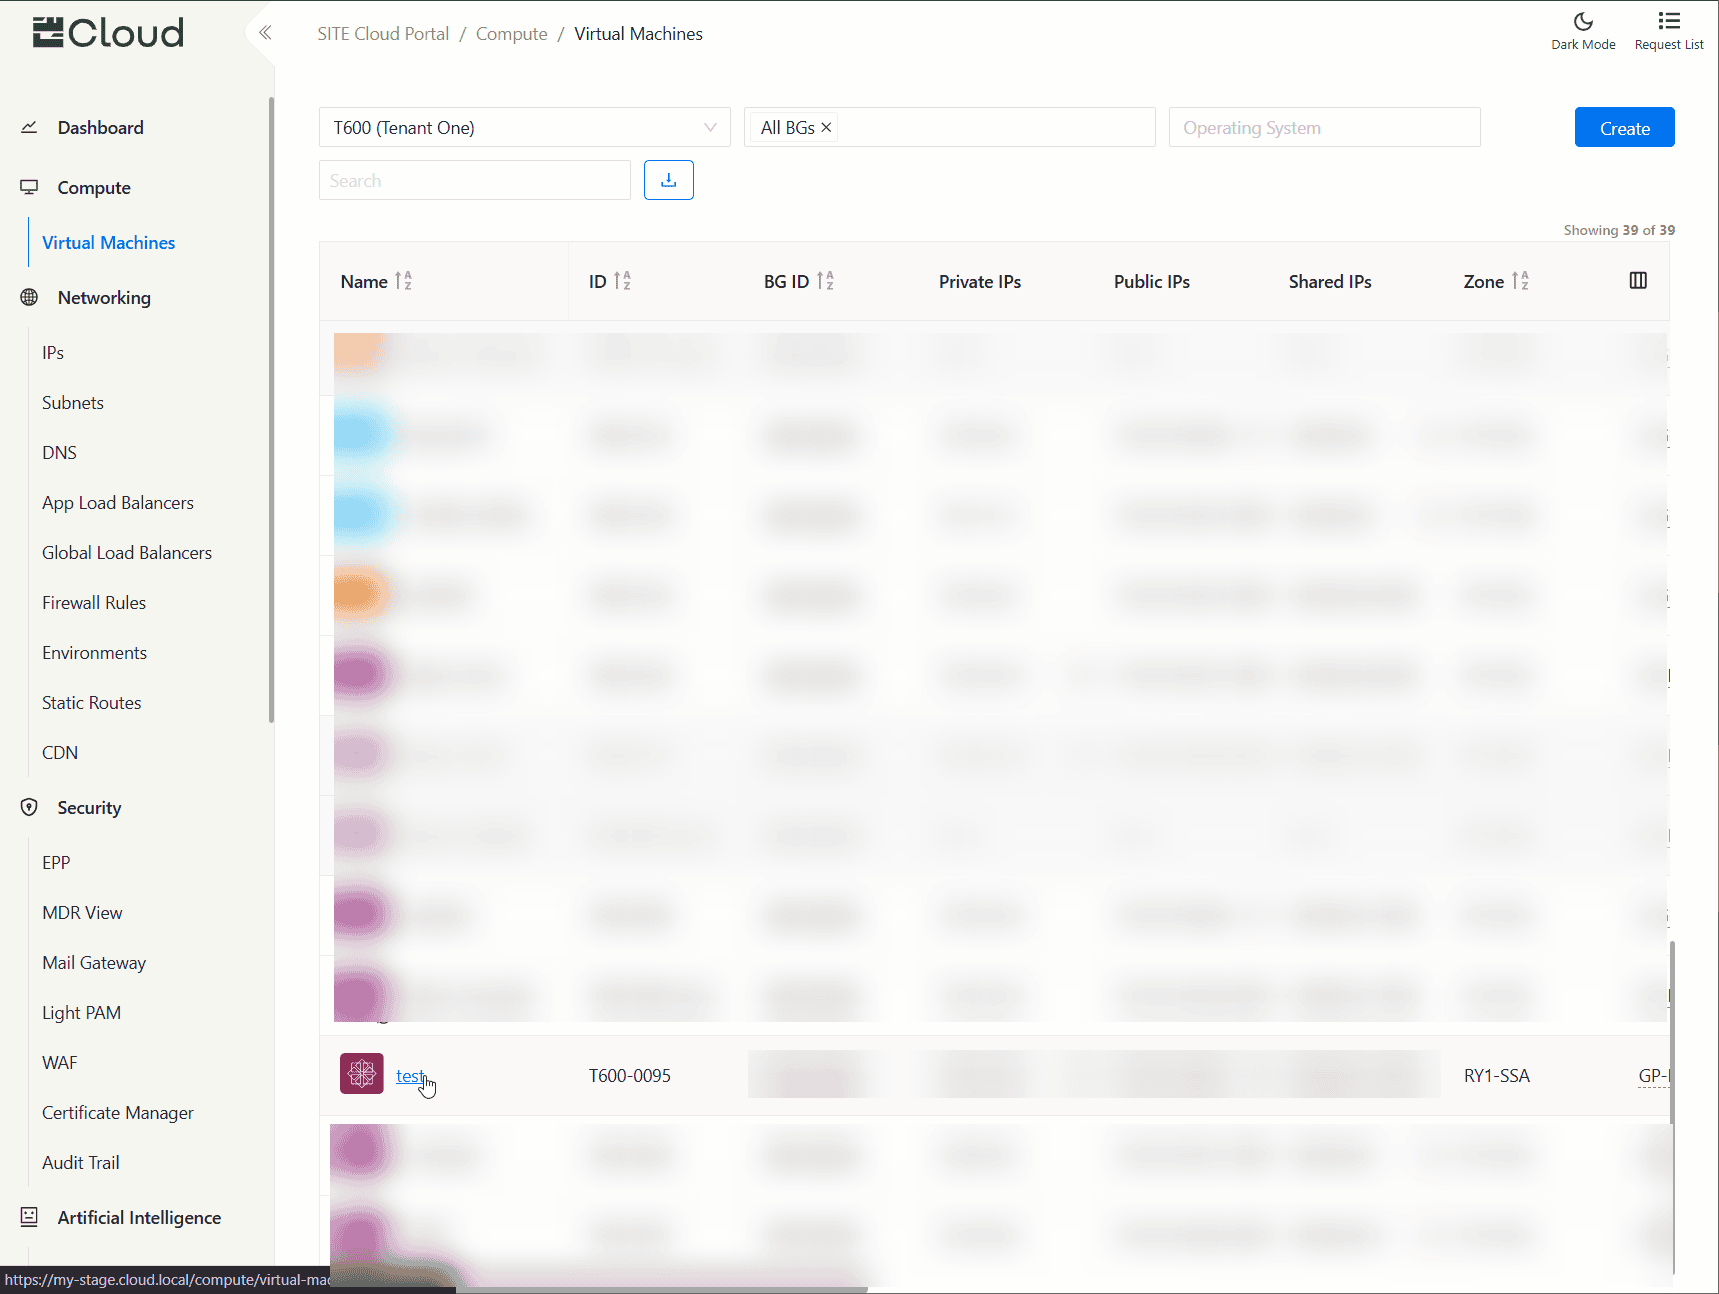Sort table by BG ID column
Screen dimensions: 1719x1294
pyautogui.click(x=825, y=282)
